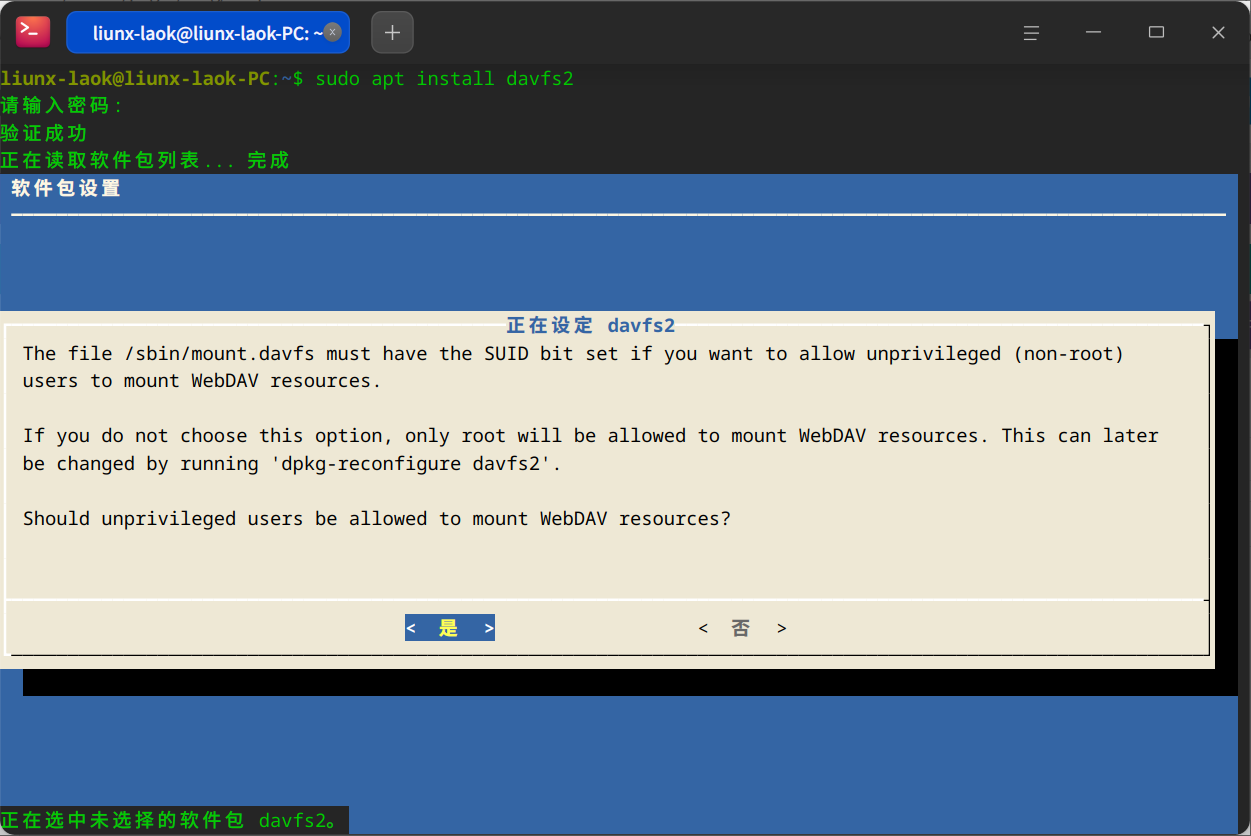This screenshot has height=836, width=1251.
Task: Open a new terminal tab with plus button
Action: coord(392,33)
